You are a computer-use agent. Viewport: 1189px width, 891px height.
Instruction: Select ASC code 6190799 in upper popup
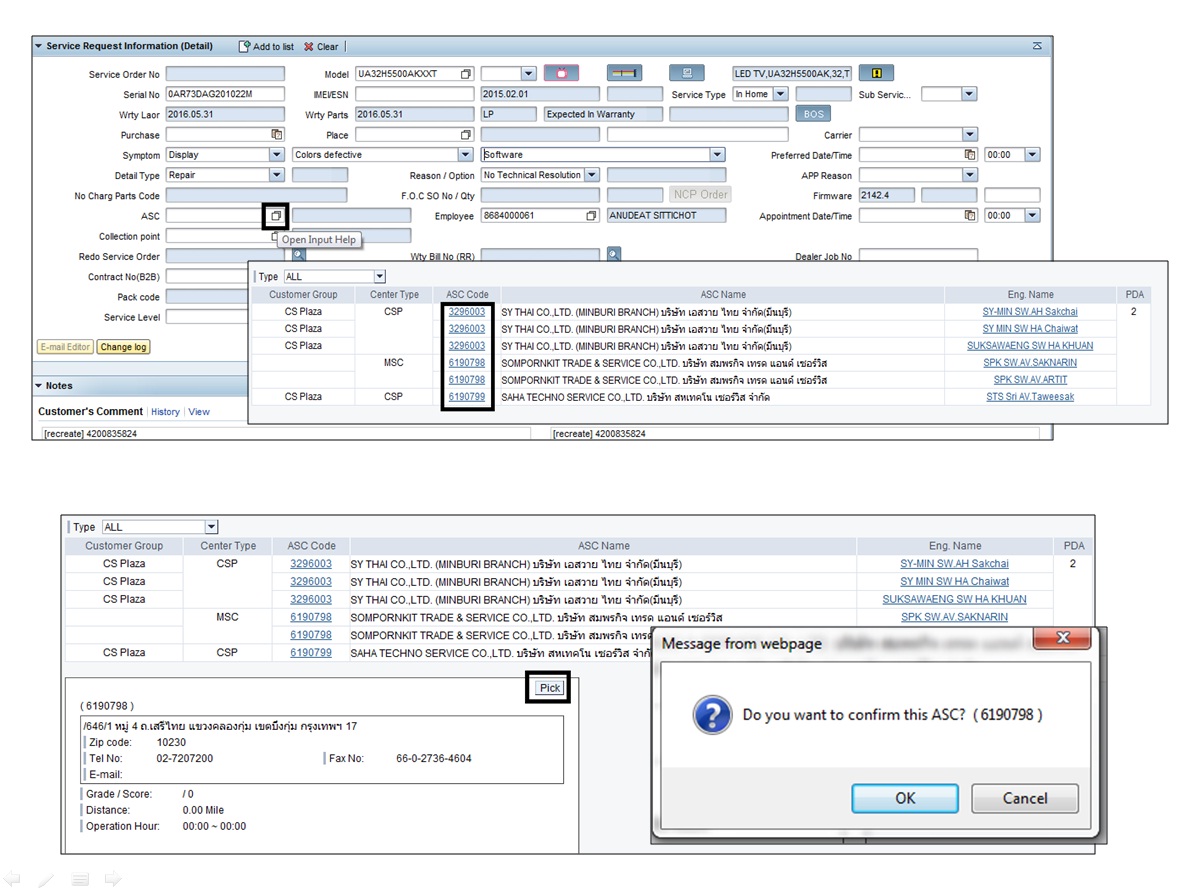click(x=466, y=397)
